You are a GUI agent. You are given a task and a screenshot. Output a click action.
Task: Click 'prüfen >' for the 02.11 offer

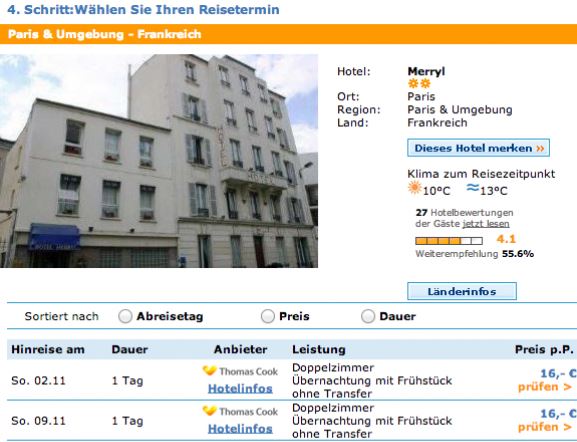[545, 387]
